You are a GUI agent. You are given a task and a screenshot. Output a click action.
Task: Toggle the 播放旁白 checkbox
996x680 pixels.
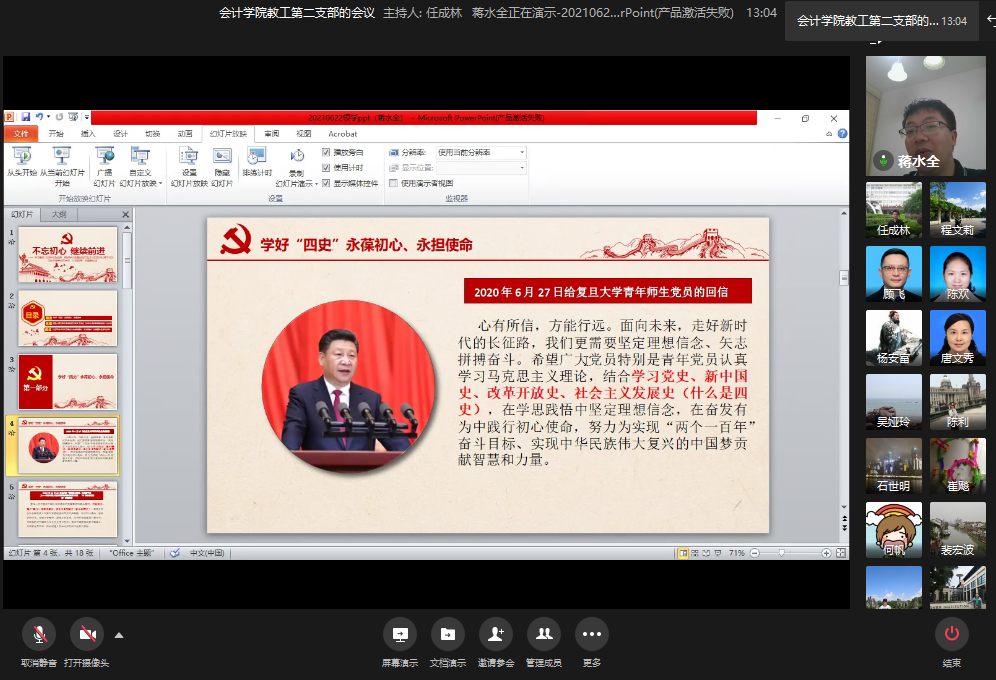pos(326,152)
